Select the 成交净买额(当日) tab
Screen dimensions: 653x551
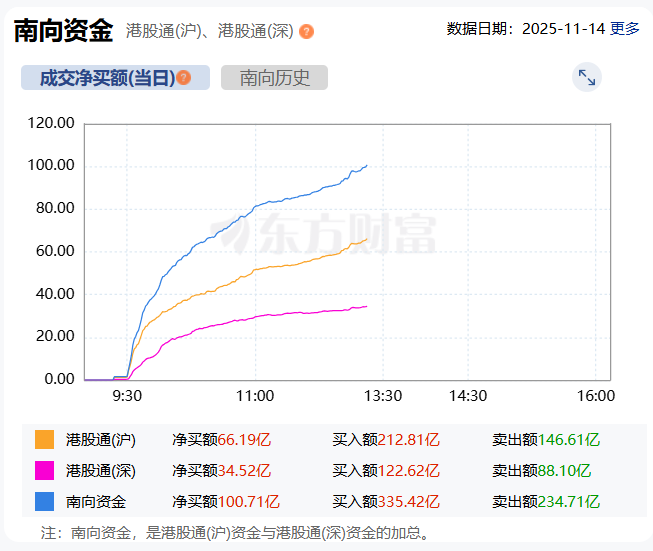(115, 77)
